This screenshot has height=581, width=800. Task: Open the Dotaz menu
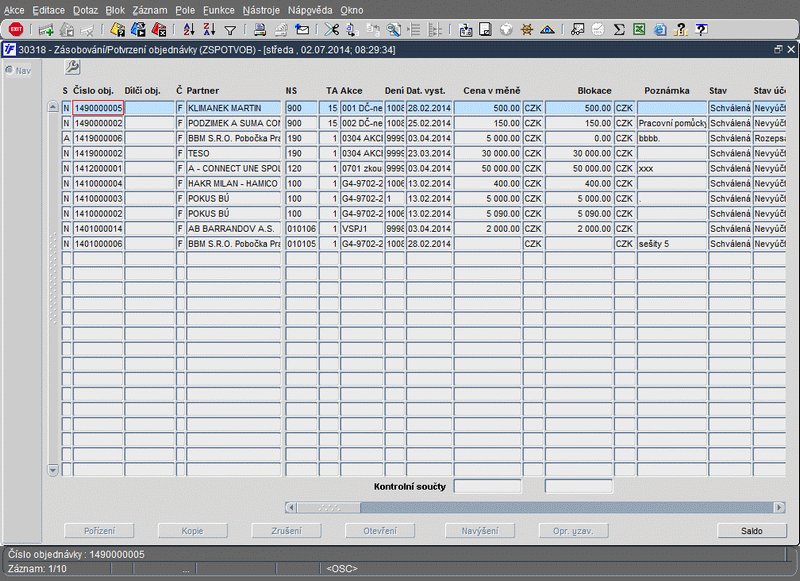(85, 10)
